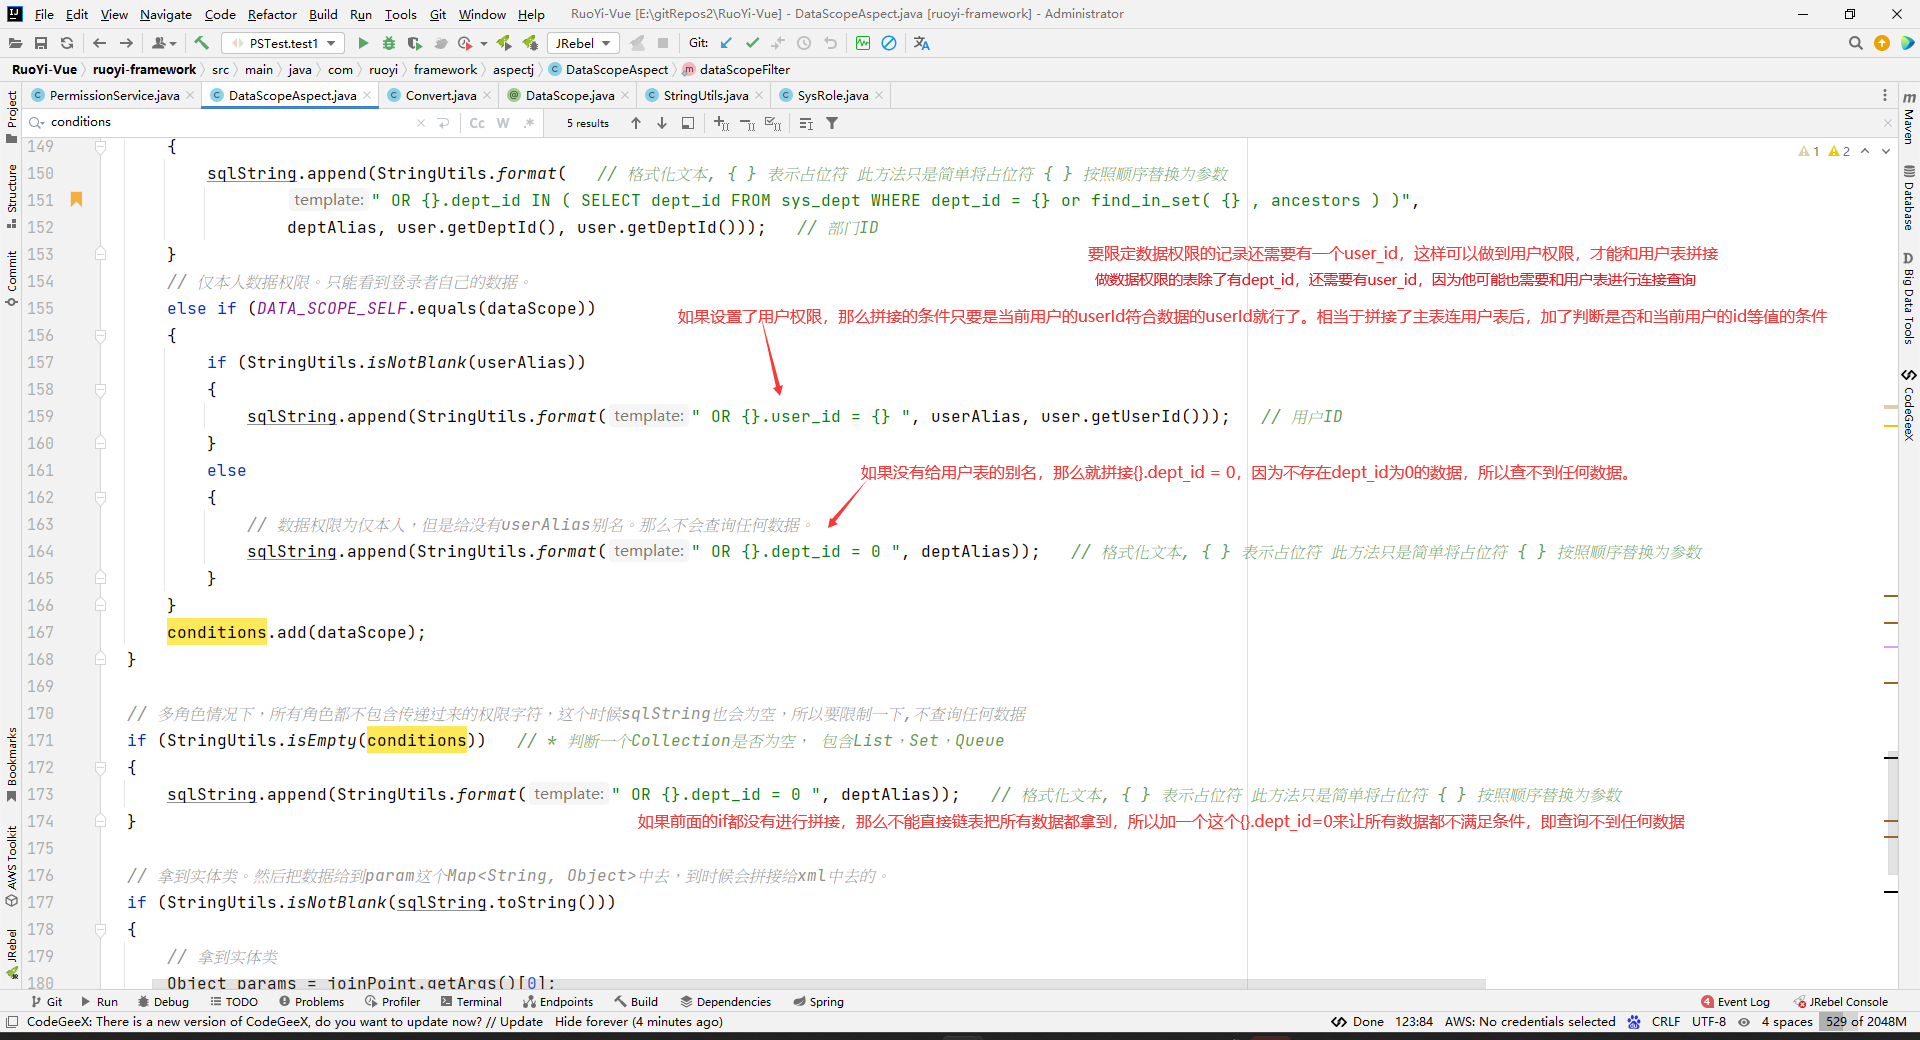
Task: Open the Terminal tool window
Action: point(470,1002)
